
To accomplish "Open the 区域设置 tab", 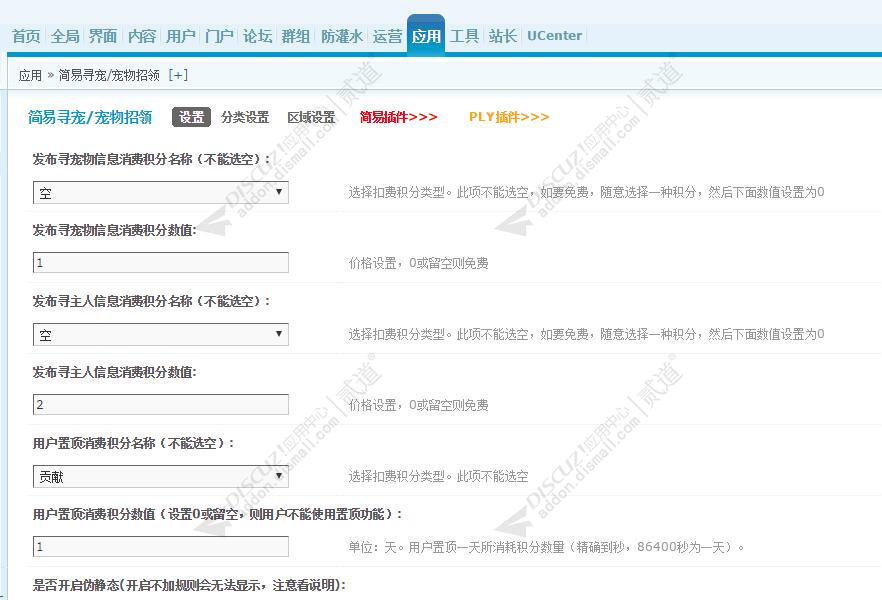I will 311,117.
